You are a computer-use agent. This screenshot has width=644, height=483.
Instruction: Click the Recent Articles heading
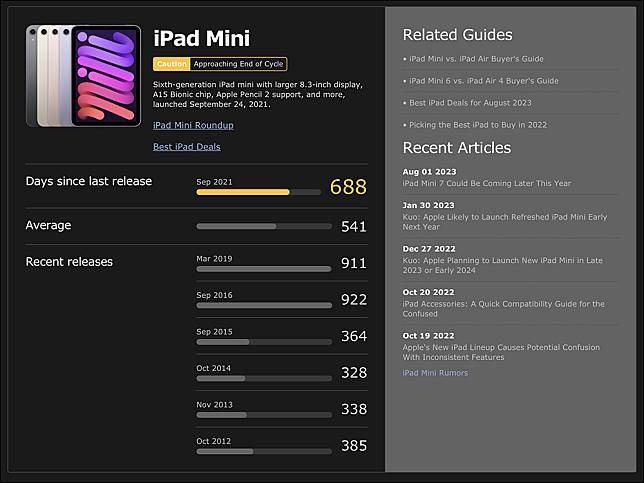(457, 148)
